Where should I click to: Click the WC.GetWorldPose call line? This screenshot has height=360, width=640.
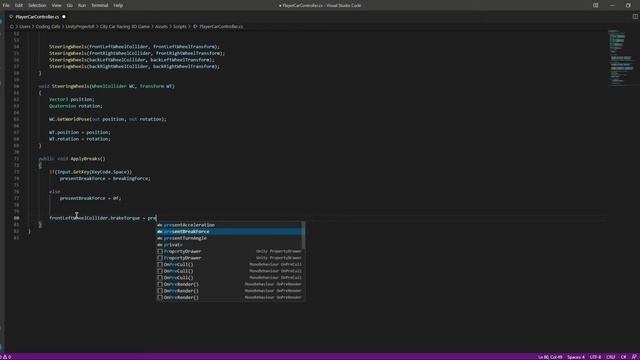(108, 119)
